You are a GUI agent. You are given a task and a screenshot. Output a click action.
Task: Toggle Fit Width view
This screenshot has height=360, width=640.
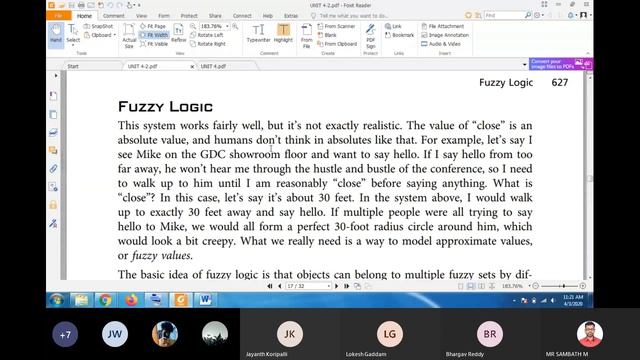[x=154, y=35]
